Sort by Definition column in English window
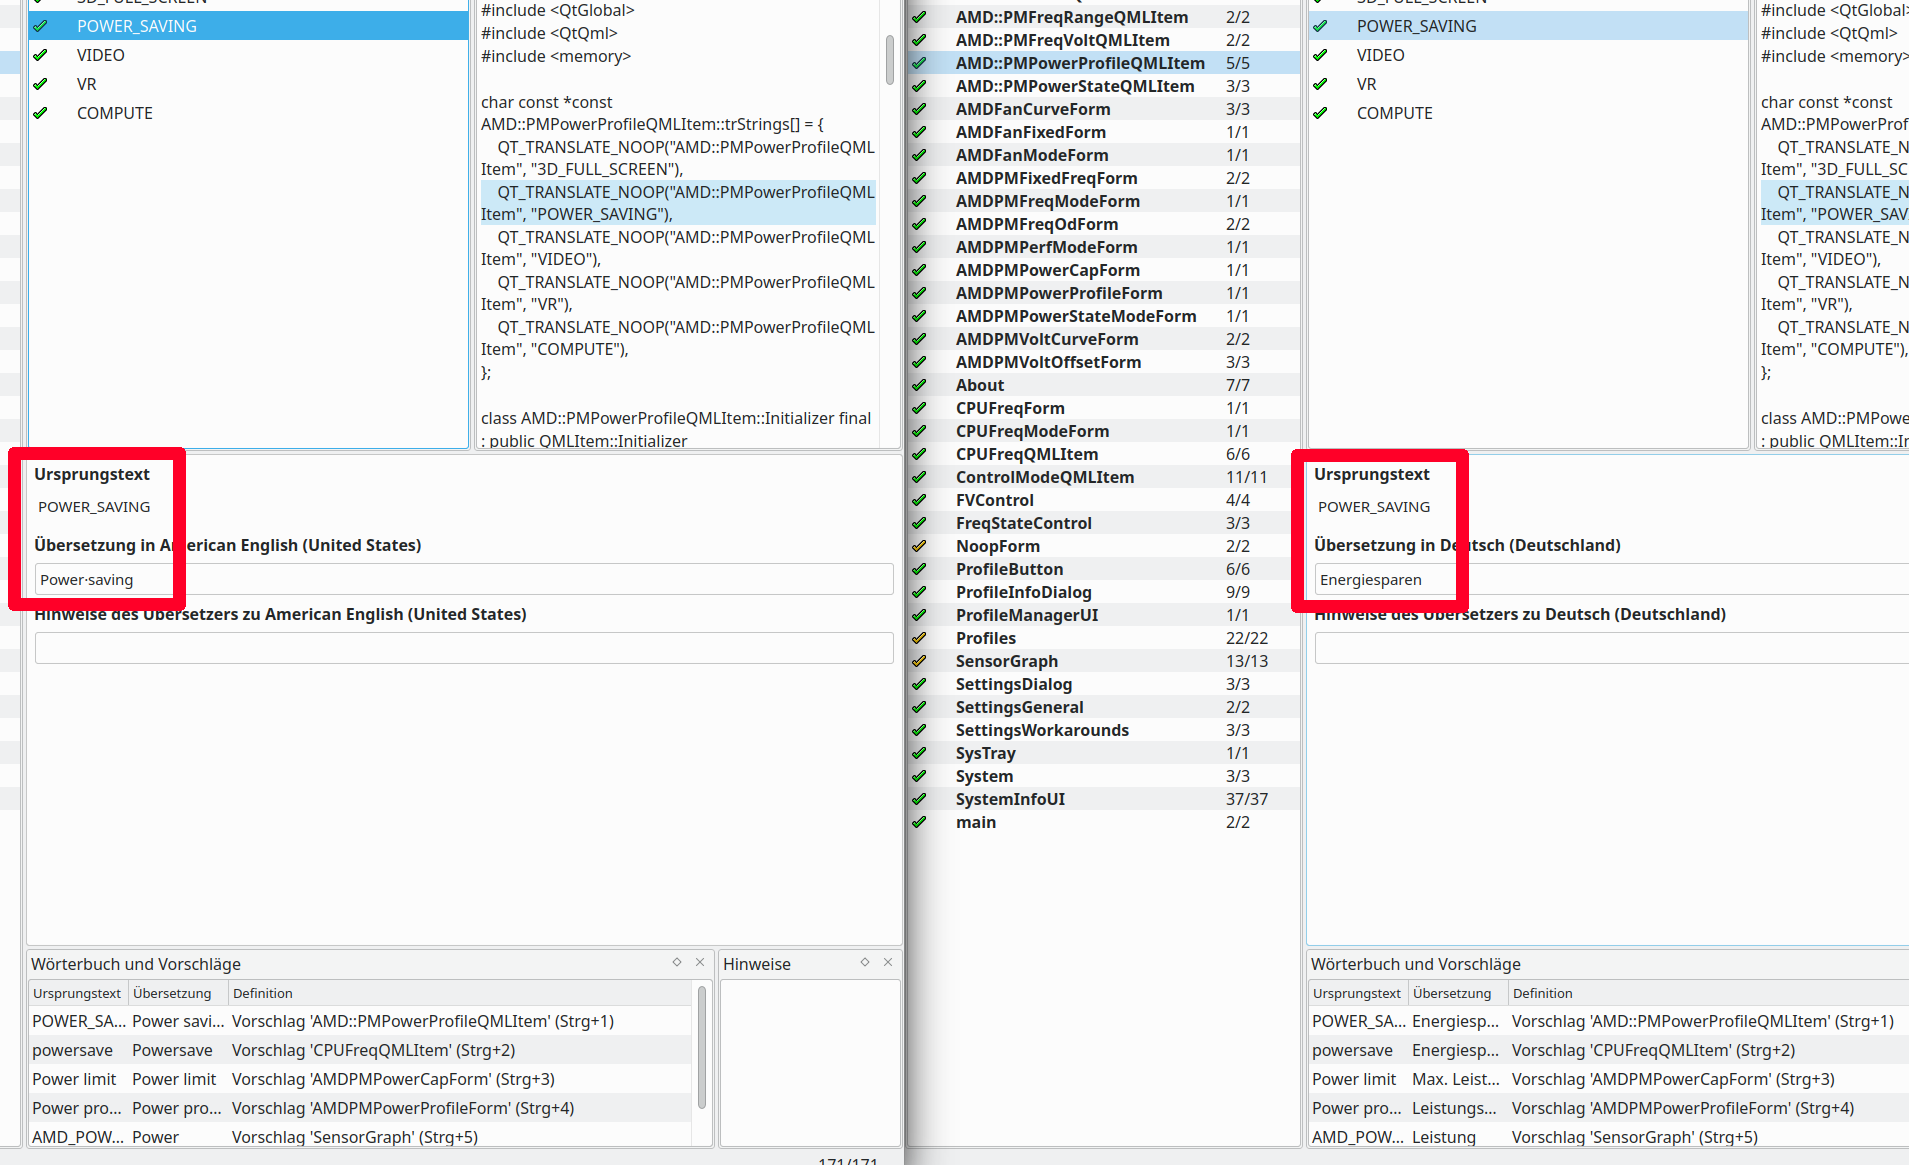The height and width of the screenshot is (1165, 1909). pos(459,993)
